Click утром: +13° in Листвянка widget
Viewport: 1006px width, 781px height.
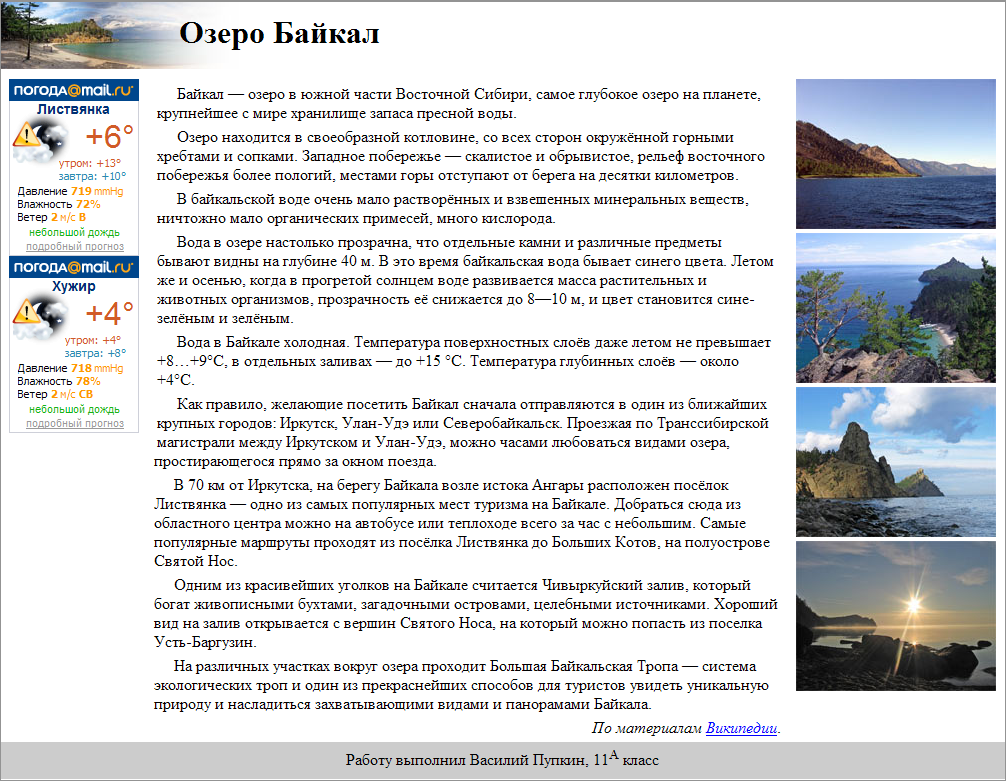(x=90, y=163)
